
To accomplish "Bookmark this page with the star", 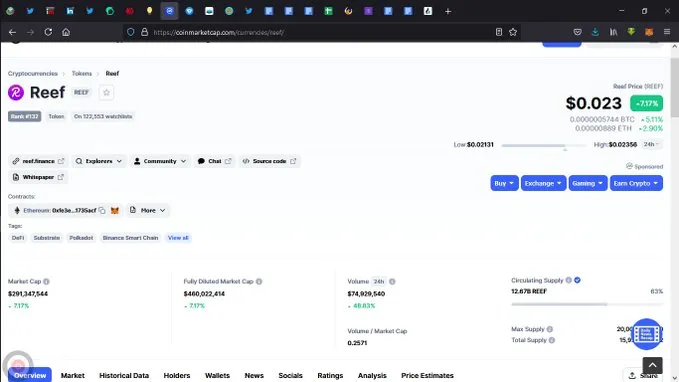I will coord(513,32).
